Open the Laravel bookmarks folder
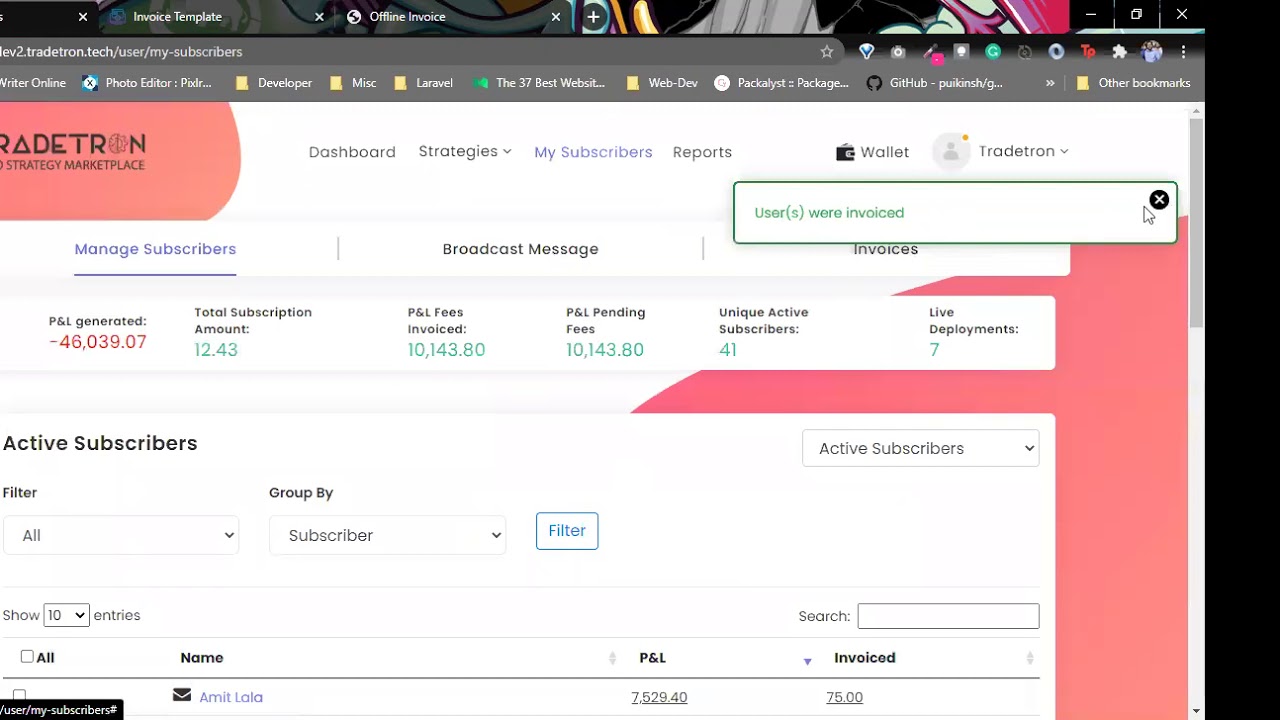 tap(423, 83)
